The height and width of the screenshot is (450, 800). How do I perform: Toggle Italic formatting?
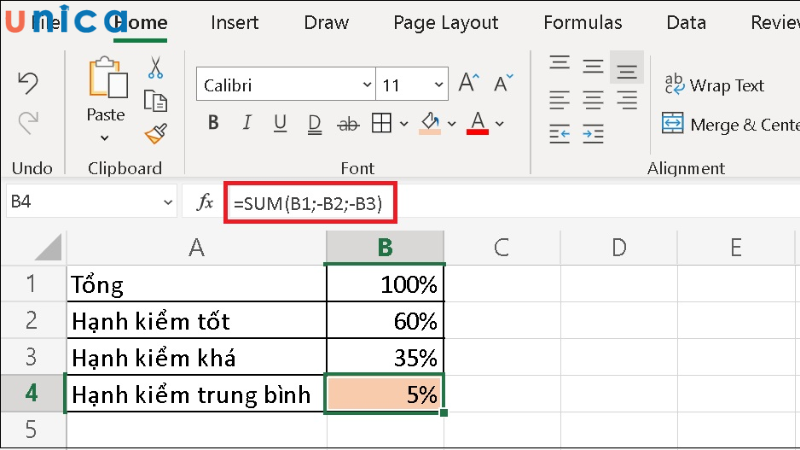click(x=247, y=124)
